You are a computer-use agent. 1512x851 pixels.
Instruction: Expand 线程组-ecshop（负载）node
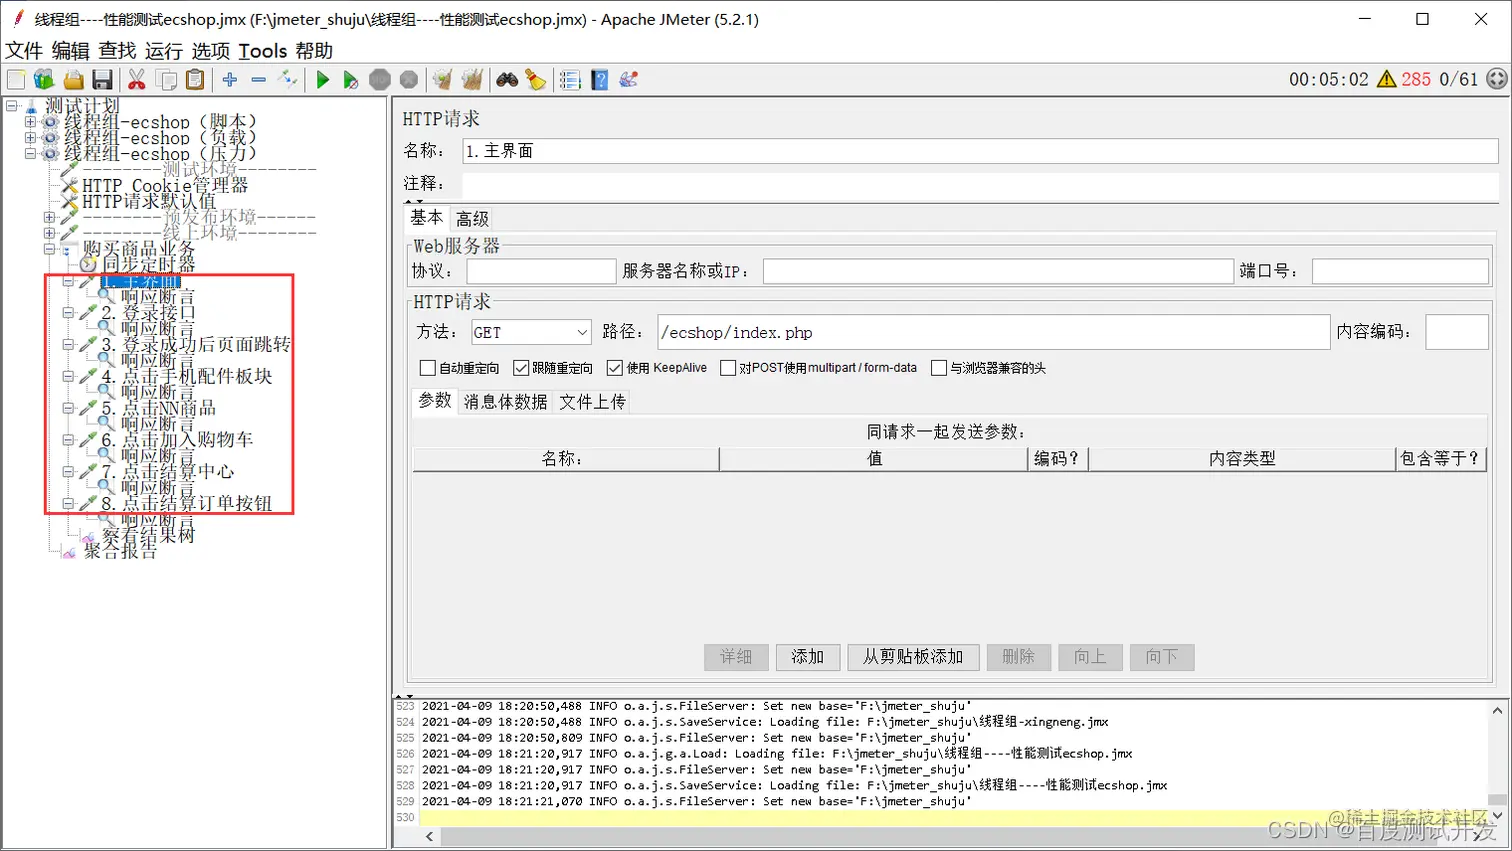click(30, 138)
